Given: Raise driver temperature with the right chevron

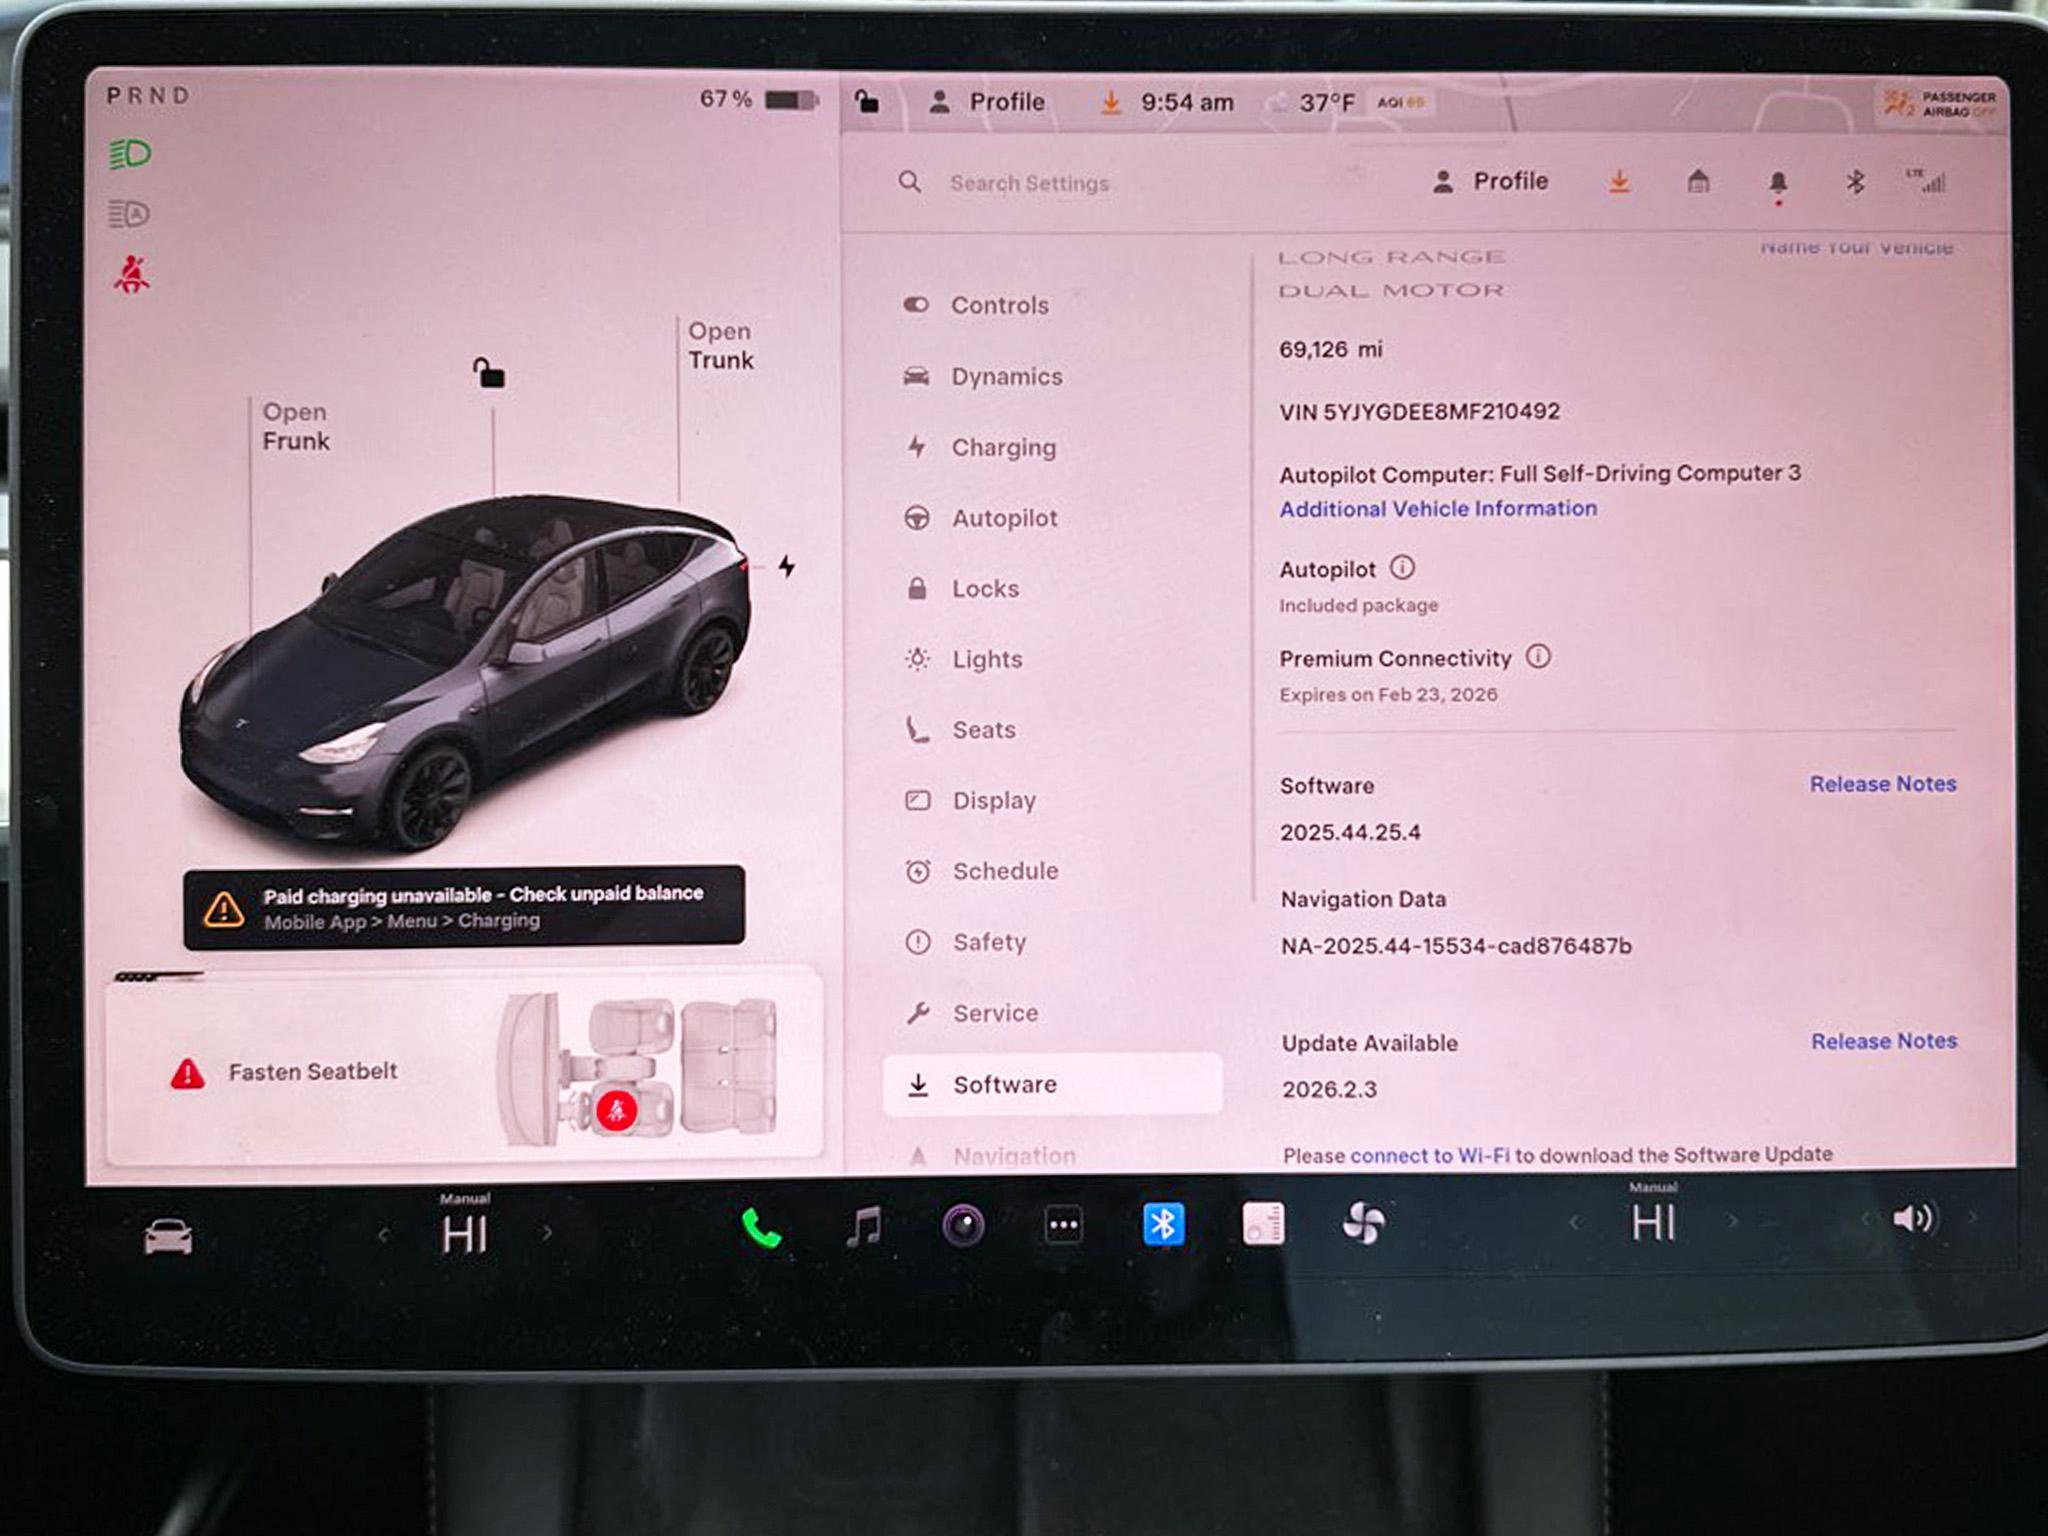Looking at the screenshot, I should (546, 1234).
